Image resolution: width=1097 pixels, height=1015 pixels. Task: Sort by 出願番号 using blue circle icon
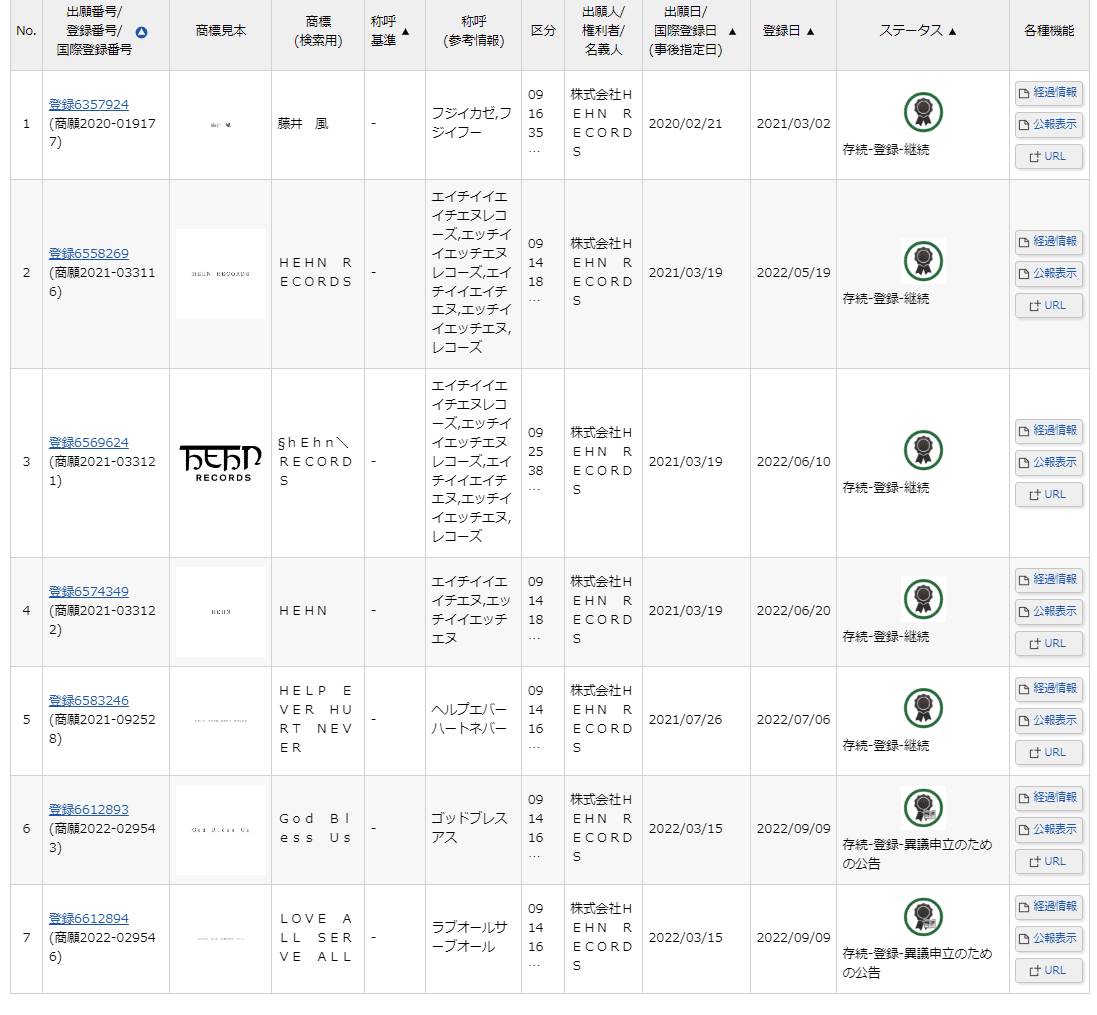[141, 32]
